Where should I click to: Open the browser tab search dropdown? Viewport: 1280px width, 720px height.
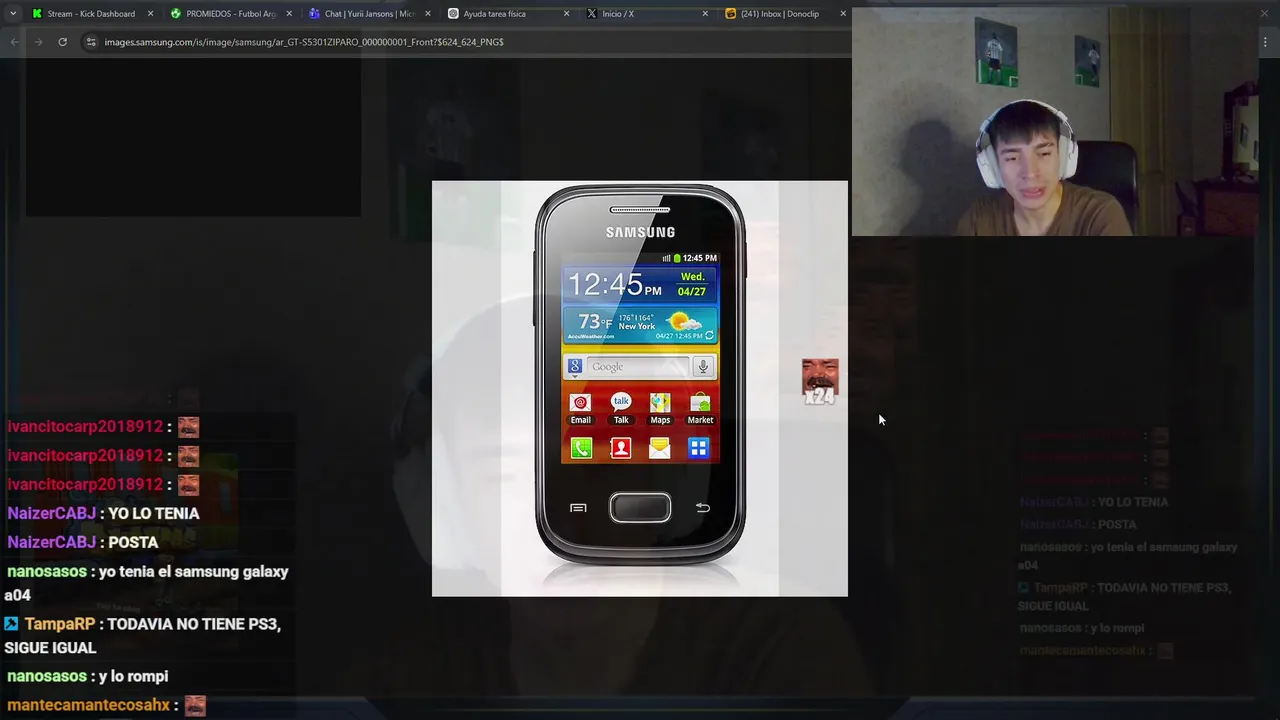coord(12,14)
